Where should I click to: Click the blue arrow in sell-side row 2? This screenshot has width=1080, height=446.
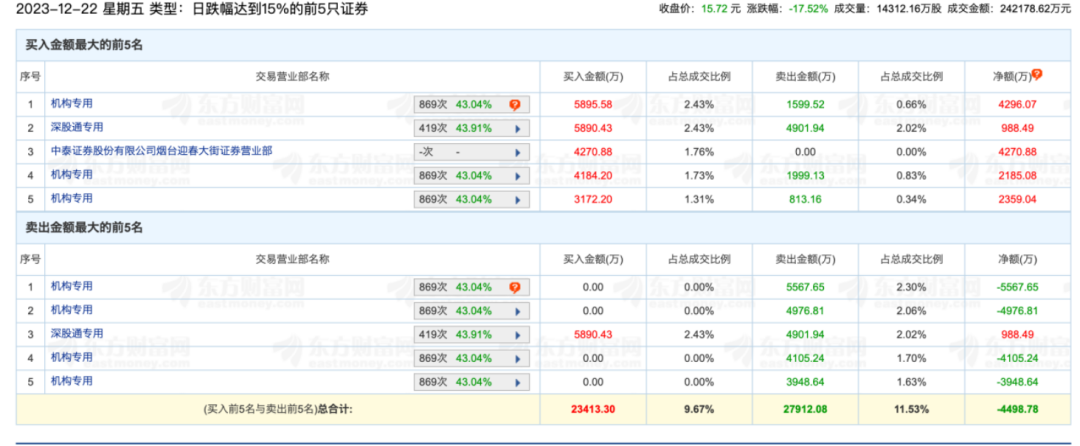point(517,311)
